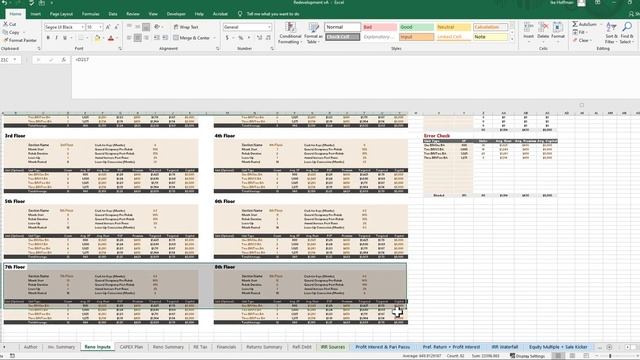Open the Merge & Center dropdown arrow
Image resolution: width=640 pixels, height=360 pixels.
214,38
